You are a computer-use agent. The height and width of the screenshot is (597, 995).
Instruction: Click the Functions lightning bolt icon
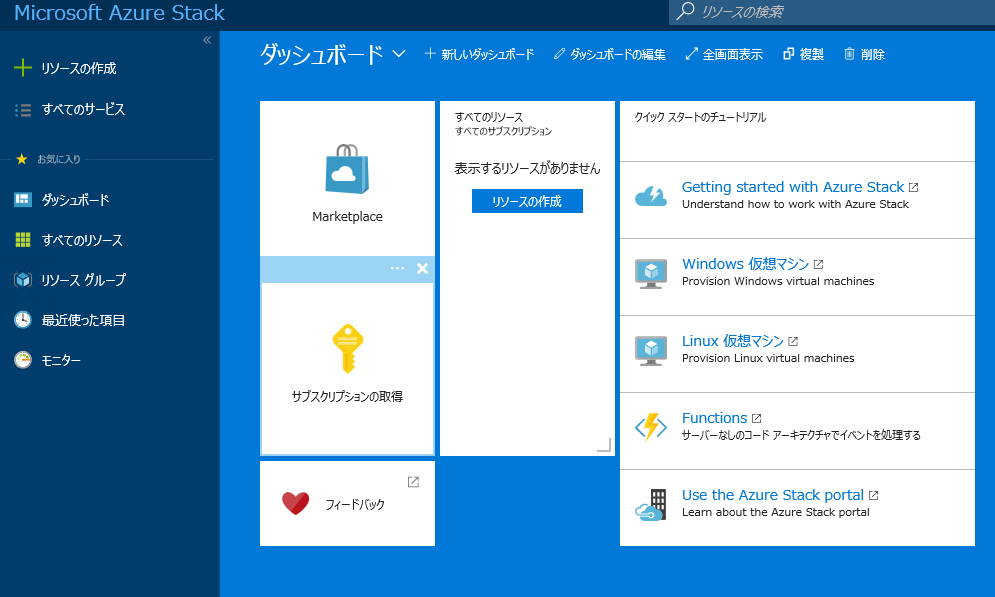(x=651, y=427)
